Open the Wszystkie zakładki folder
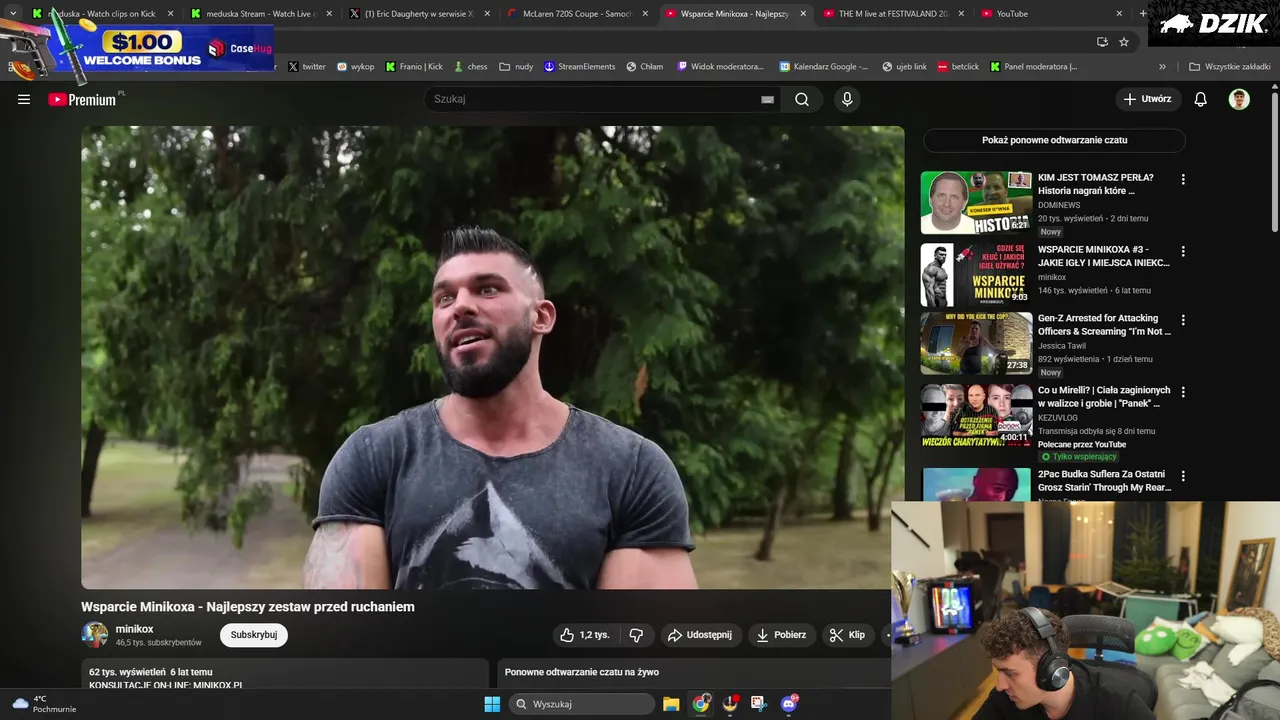 [x=1228, y=67]
